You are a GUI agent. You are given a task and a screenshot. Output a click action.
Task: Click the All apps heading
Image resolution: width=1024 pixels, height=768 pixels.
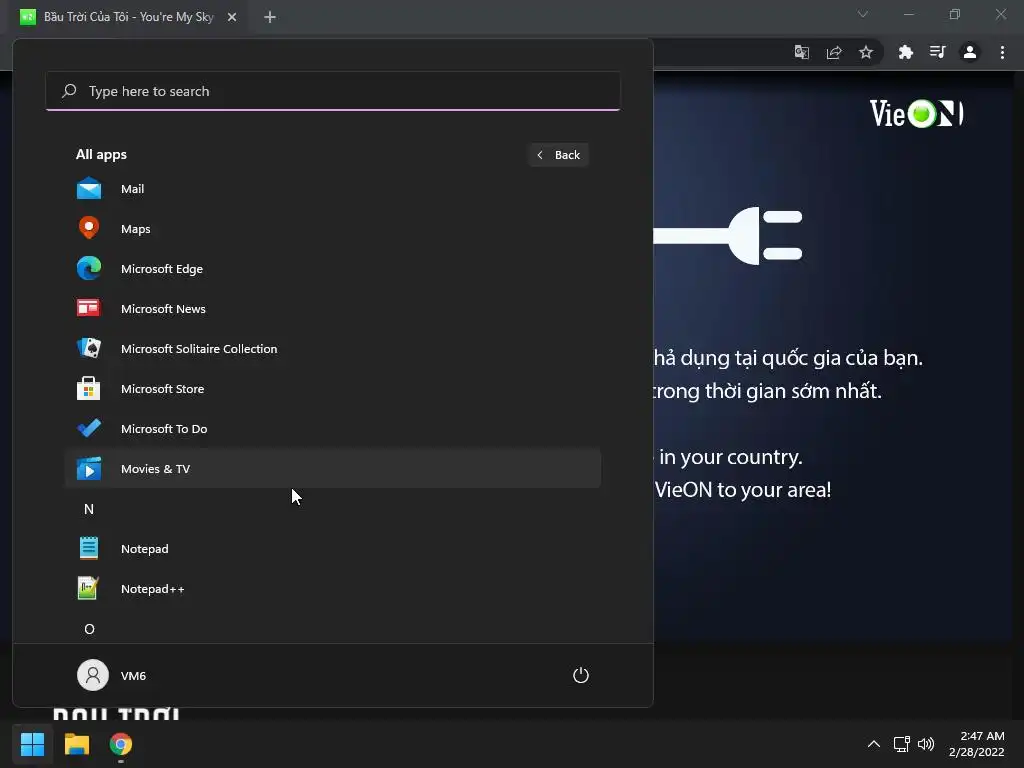tap(101, 155)
